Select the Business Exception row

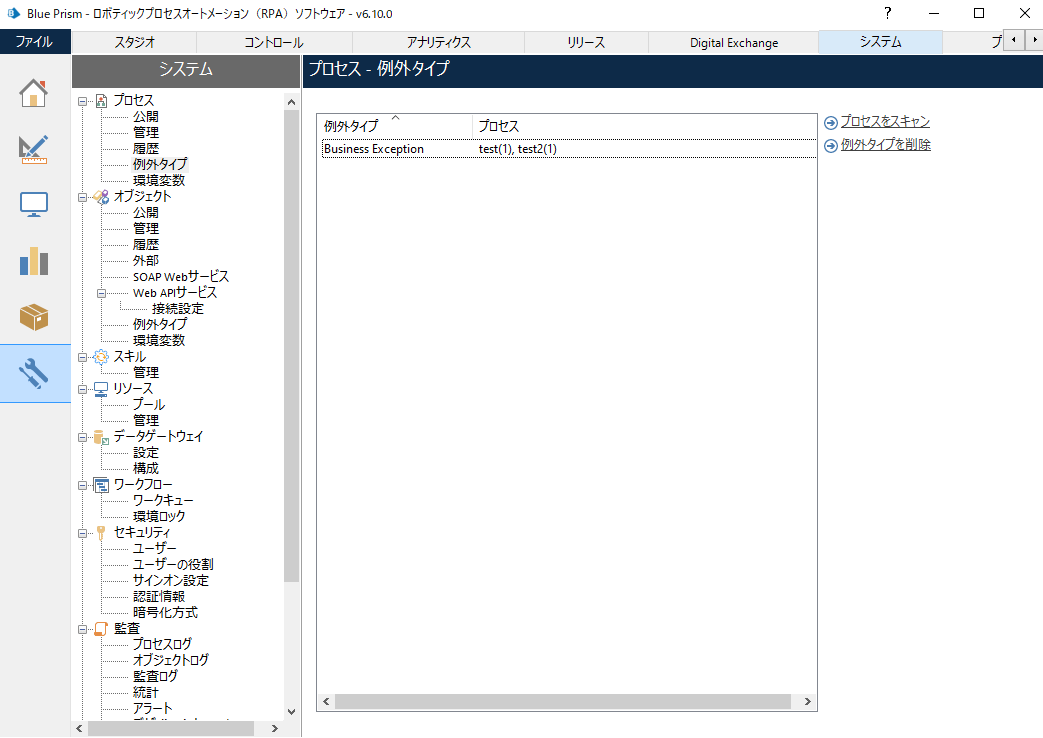567,149
